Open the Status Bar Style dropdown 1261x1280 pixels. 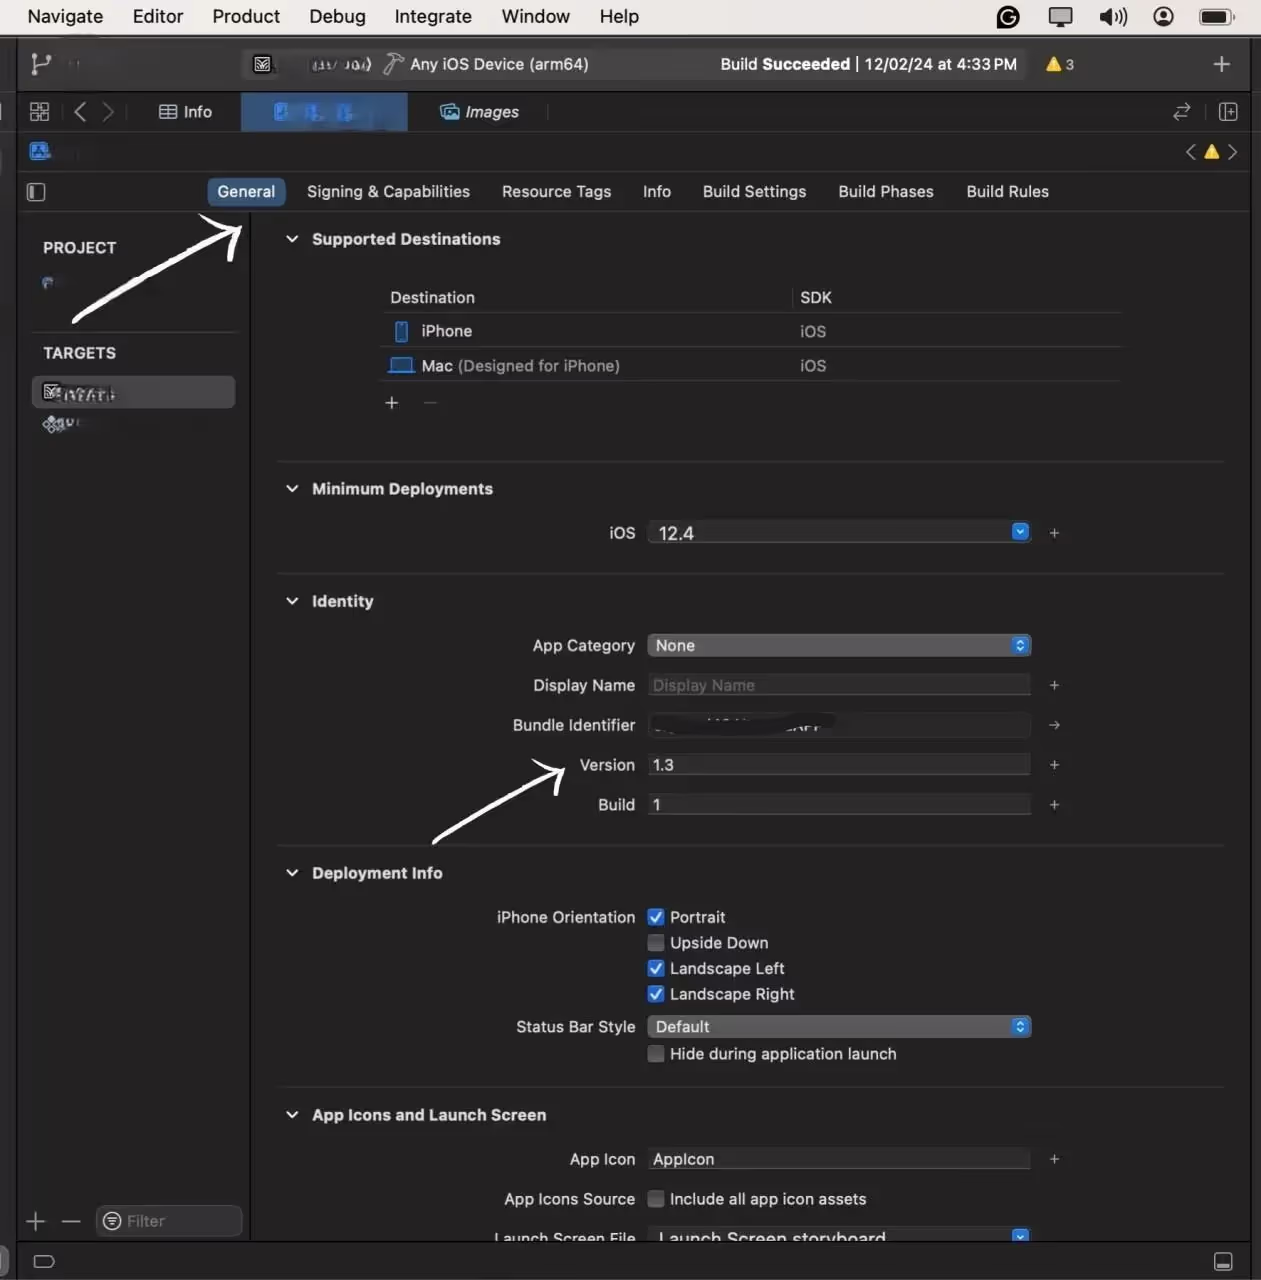[x=839, y=1027]
